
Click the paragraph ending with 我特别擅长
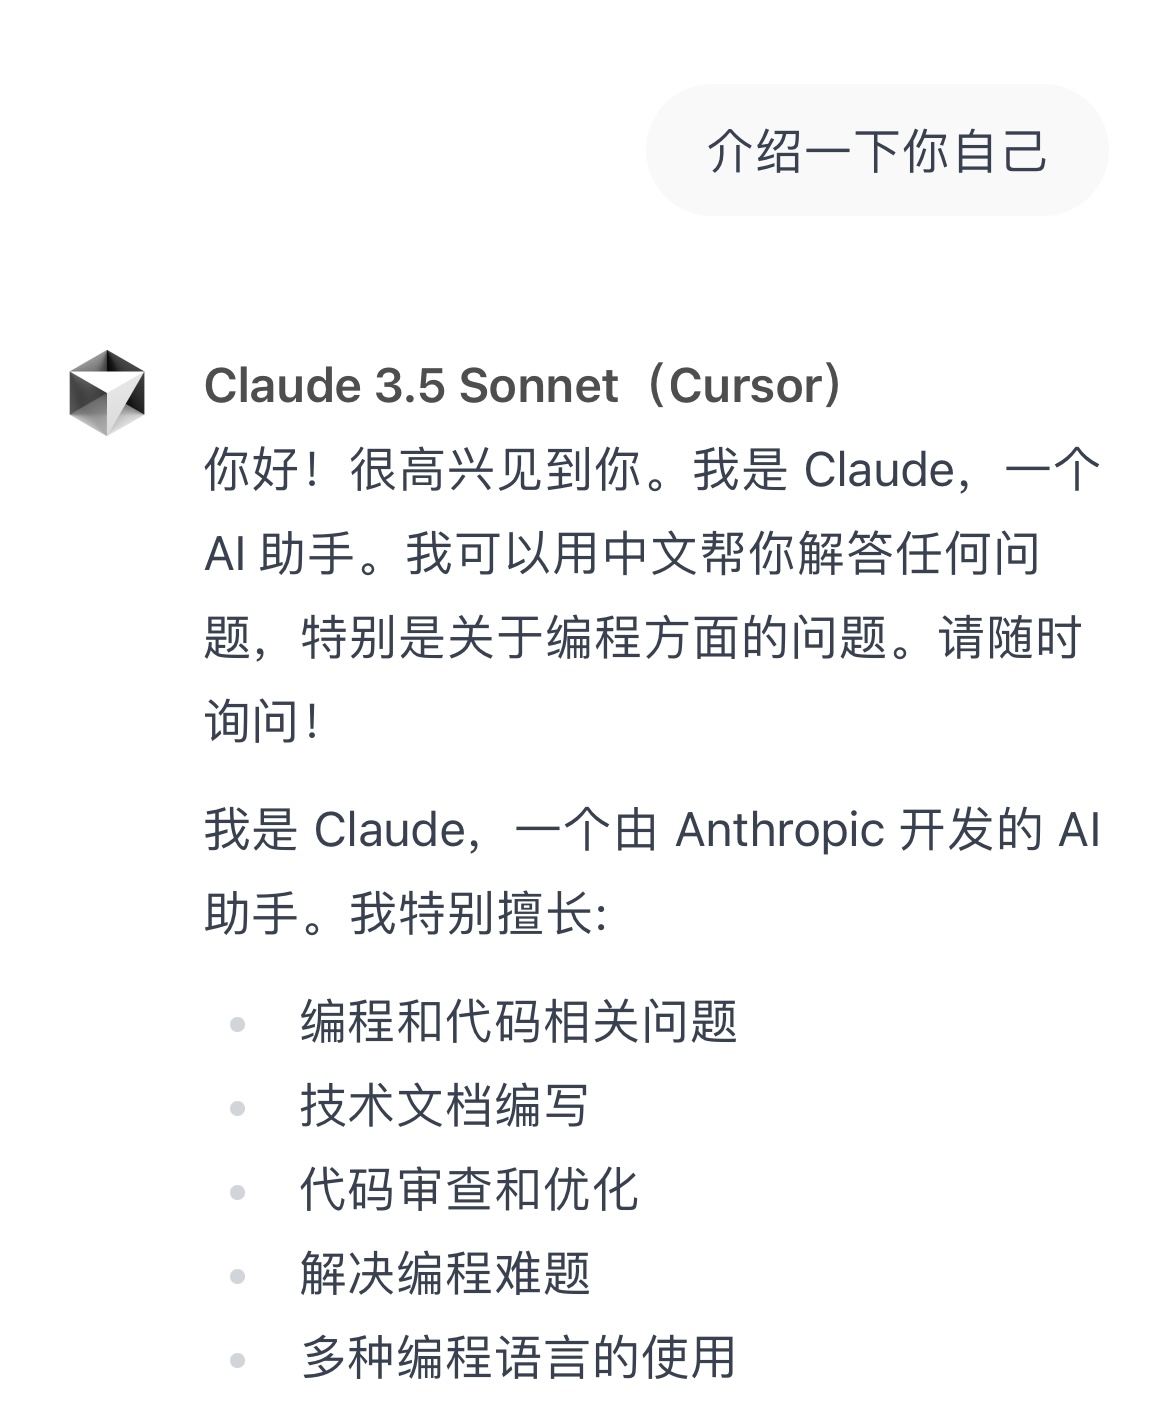pos(652,872)
